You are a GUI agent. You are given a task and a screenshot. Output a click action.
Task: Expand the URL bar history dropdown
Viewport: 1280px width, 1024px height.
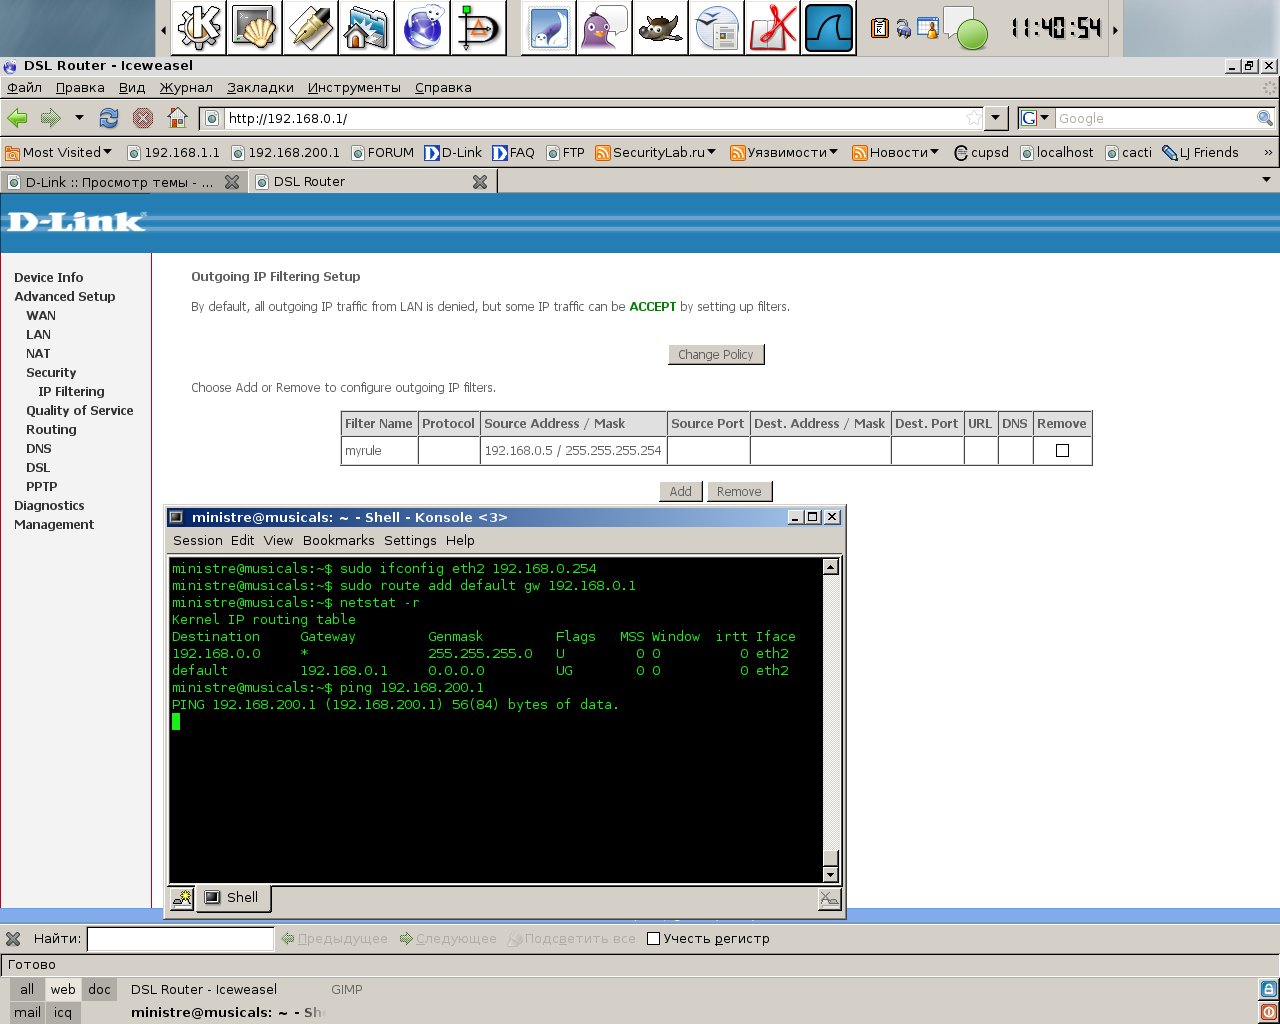point(995,118)
